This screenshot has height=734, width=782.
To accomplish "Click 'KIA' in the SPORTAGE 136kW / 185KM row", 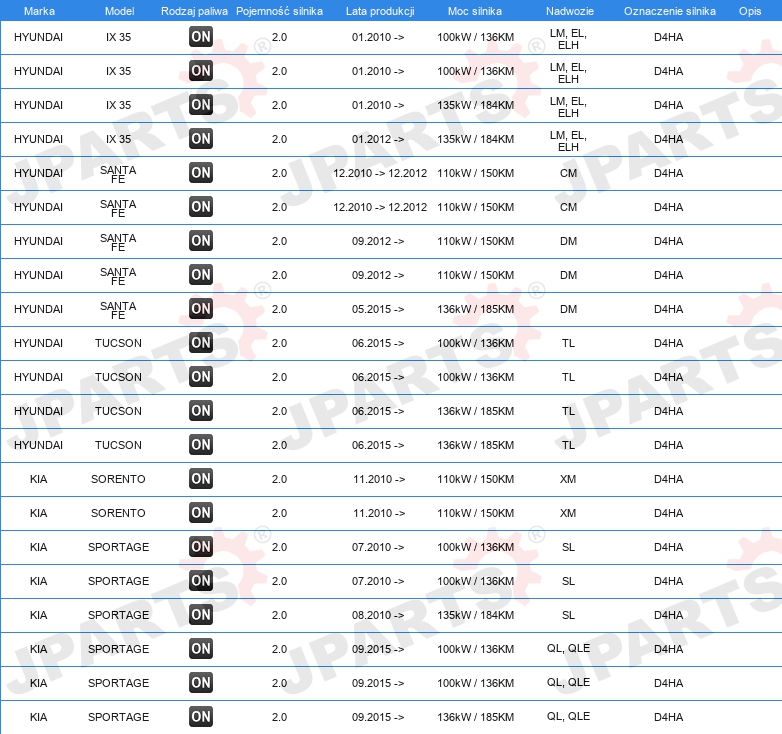I will [38, 717].
